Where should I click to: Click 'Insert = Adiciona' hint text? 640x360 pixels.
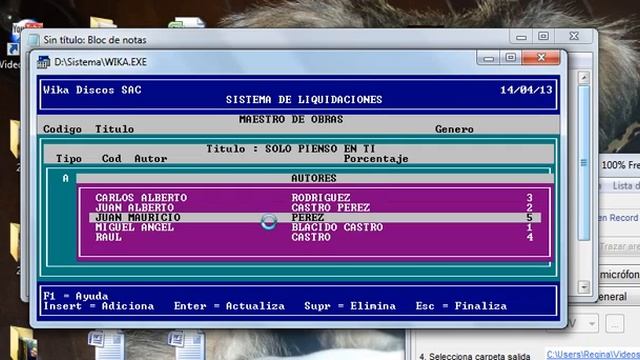[99, 306]
